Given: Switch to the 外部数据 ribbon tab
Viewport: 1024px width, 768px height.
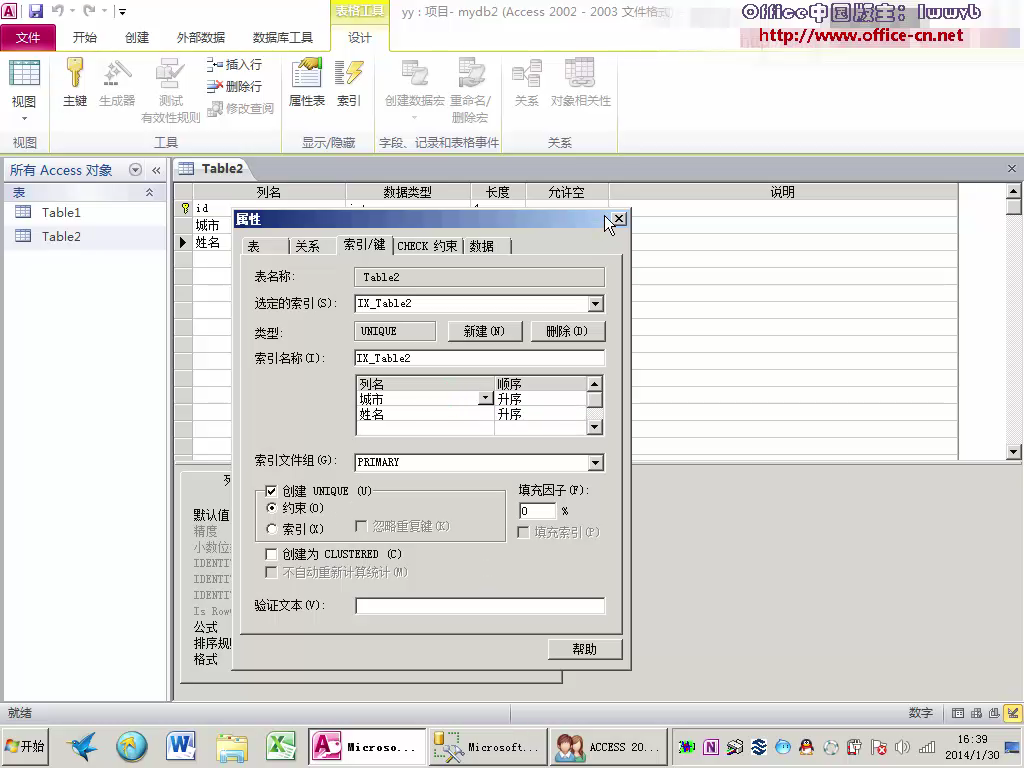Looking at the screenshot, I should [200, 37].
